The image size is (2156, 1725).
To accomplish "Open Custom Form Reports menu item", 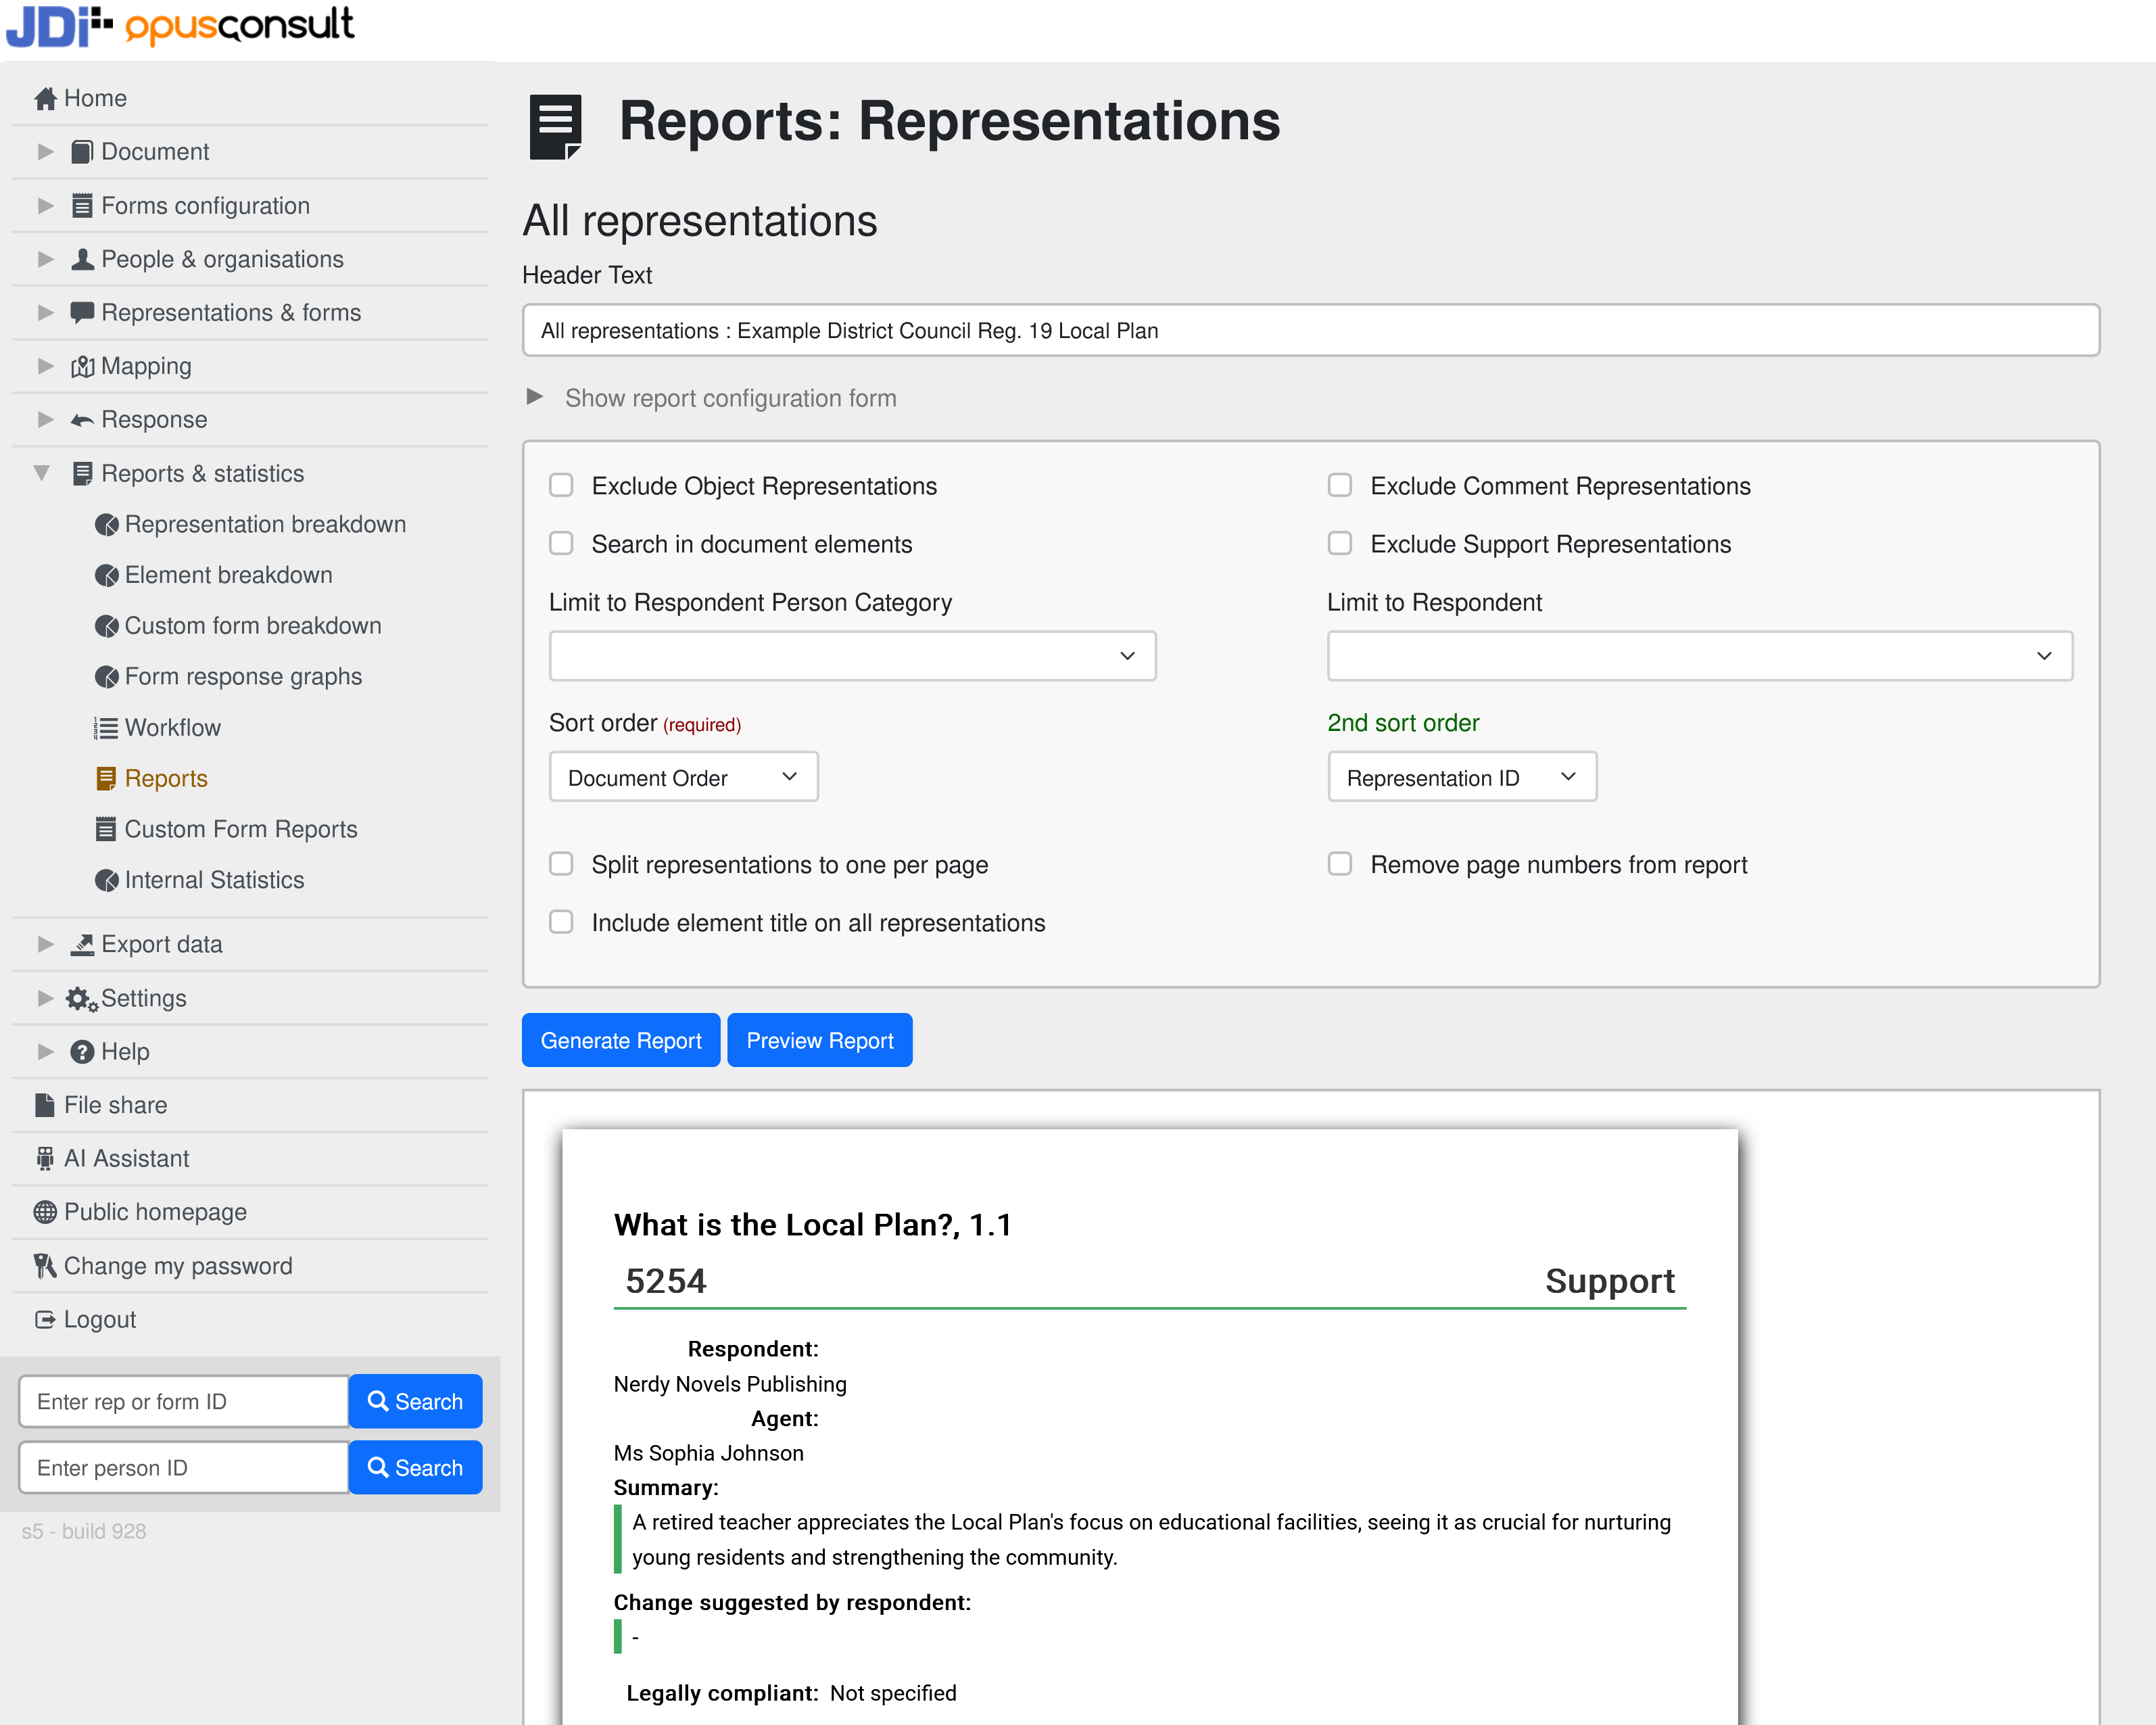I will [240, 829].
